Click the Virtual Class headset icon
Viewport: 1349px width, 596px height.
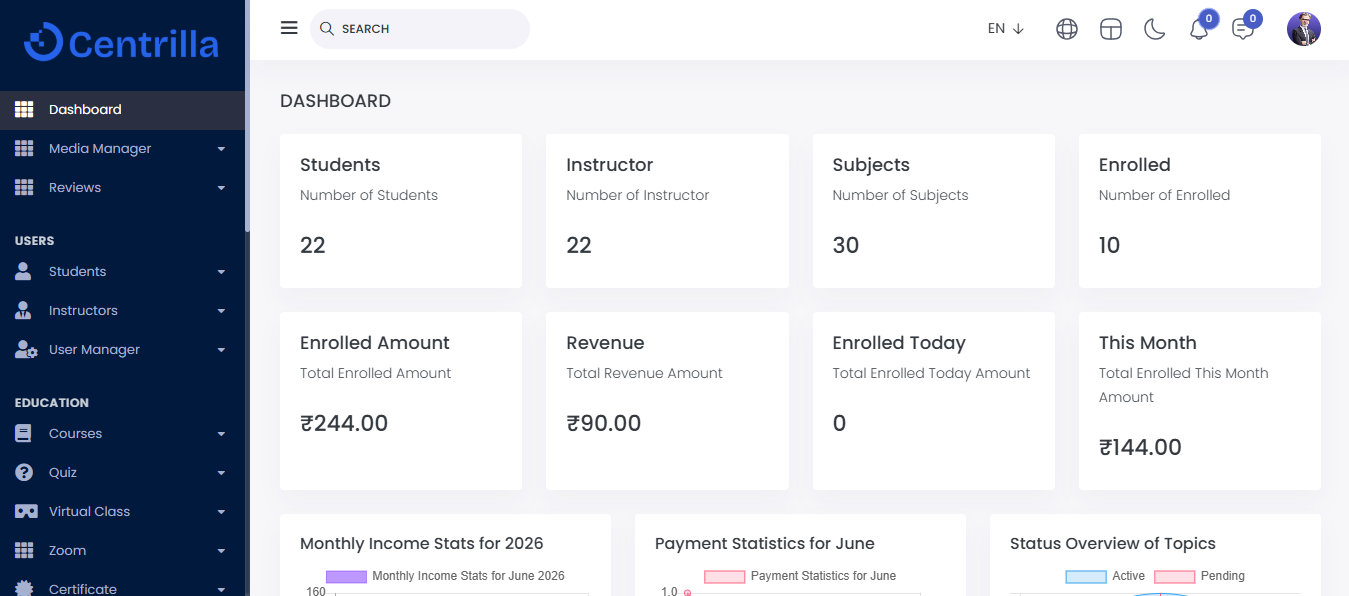pyautogui.click(x=26, y=511)
